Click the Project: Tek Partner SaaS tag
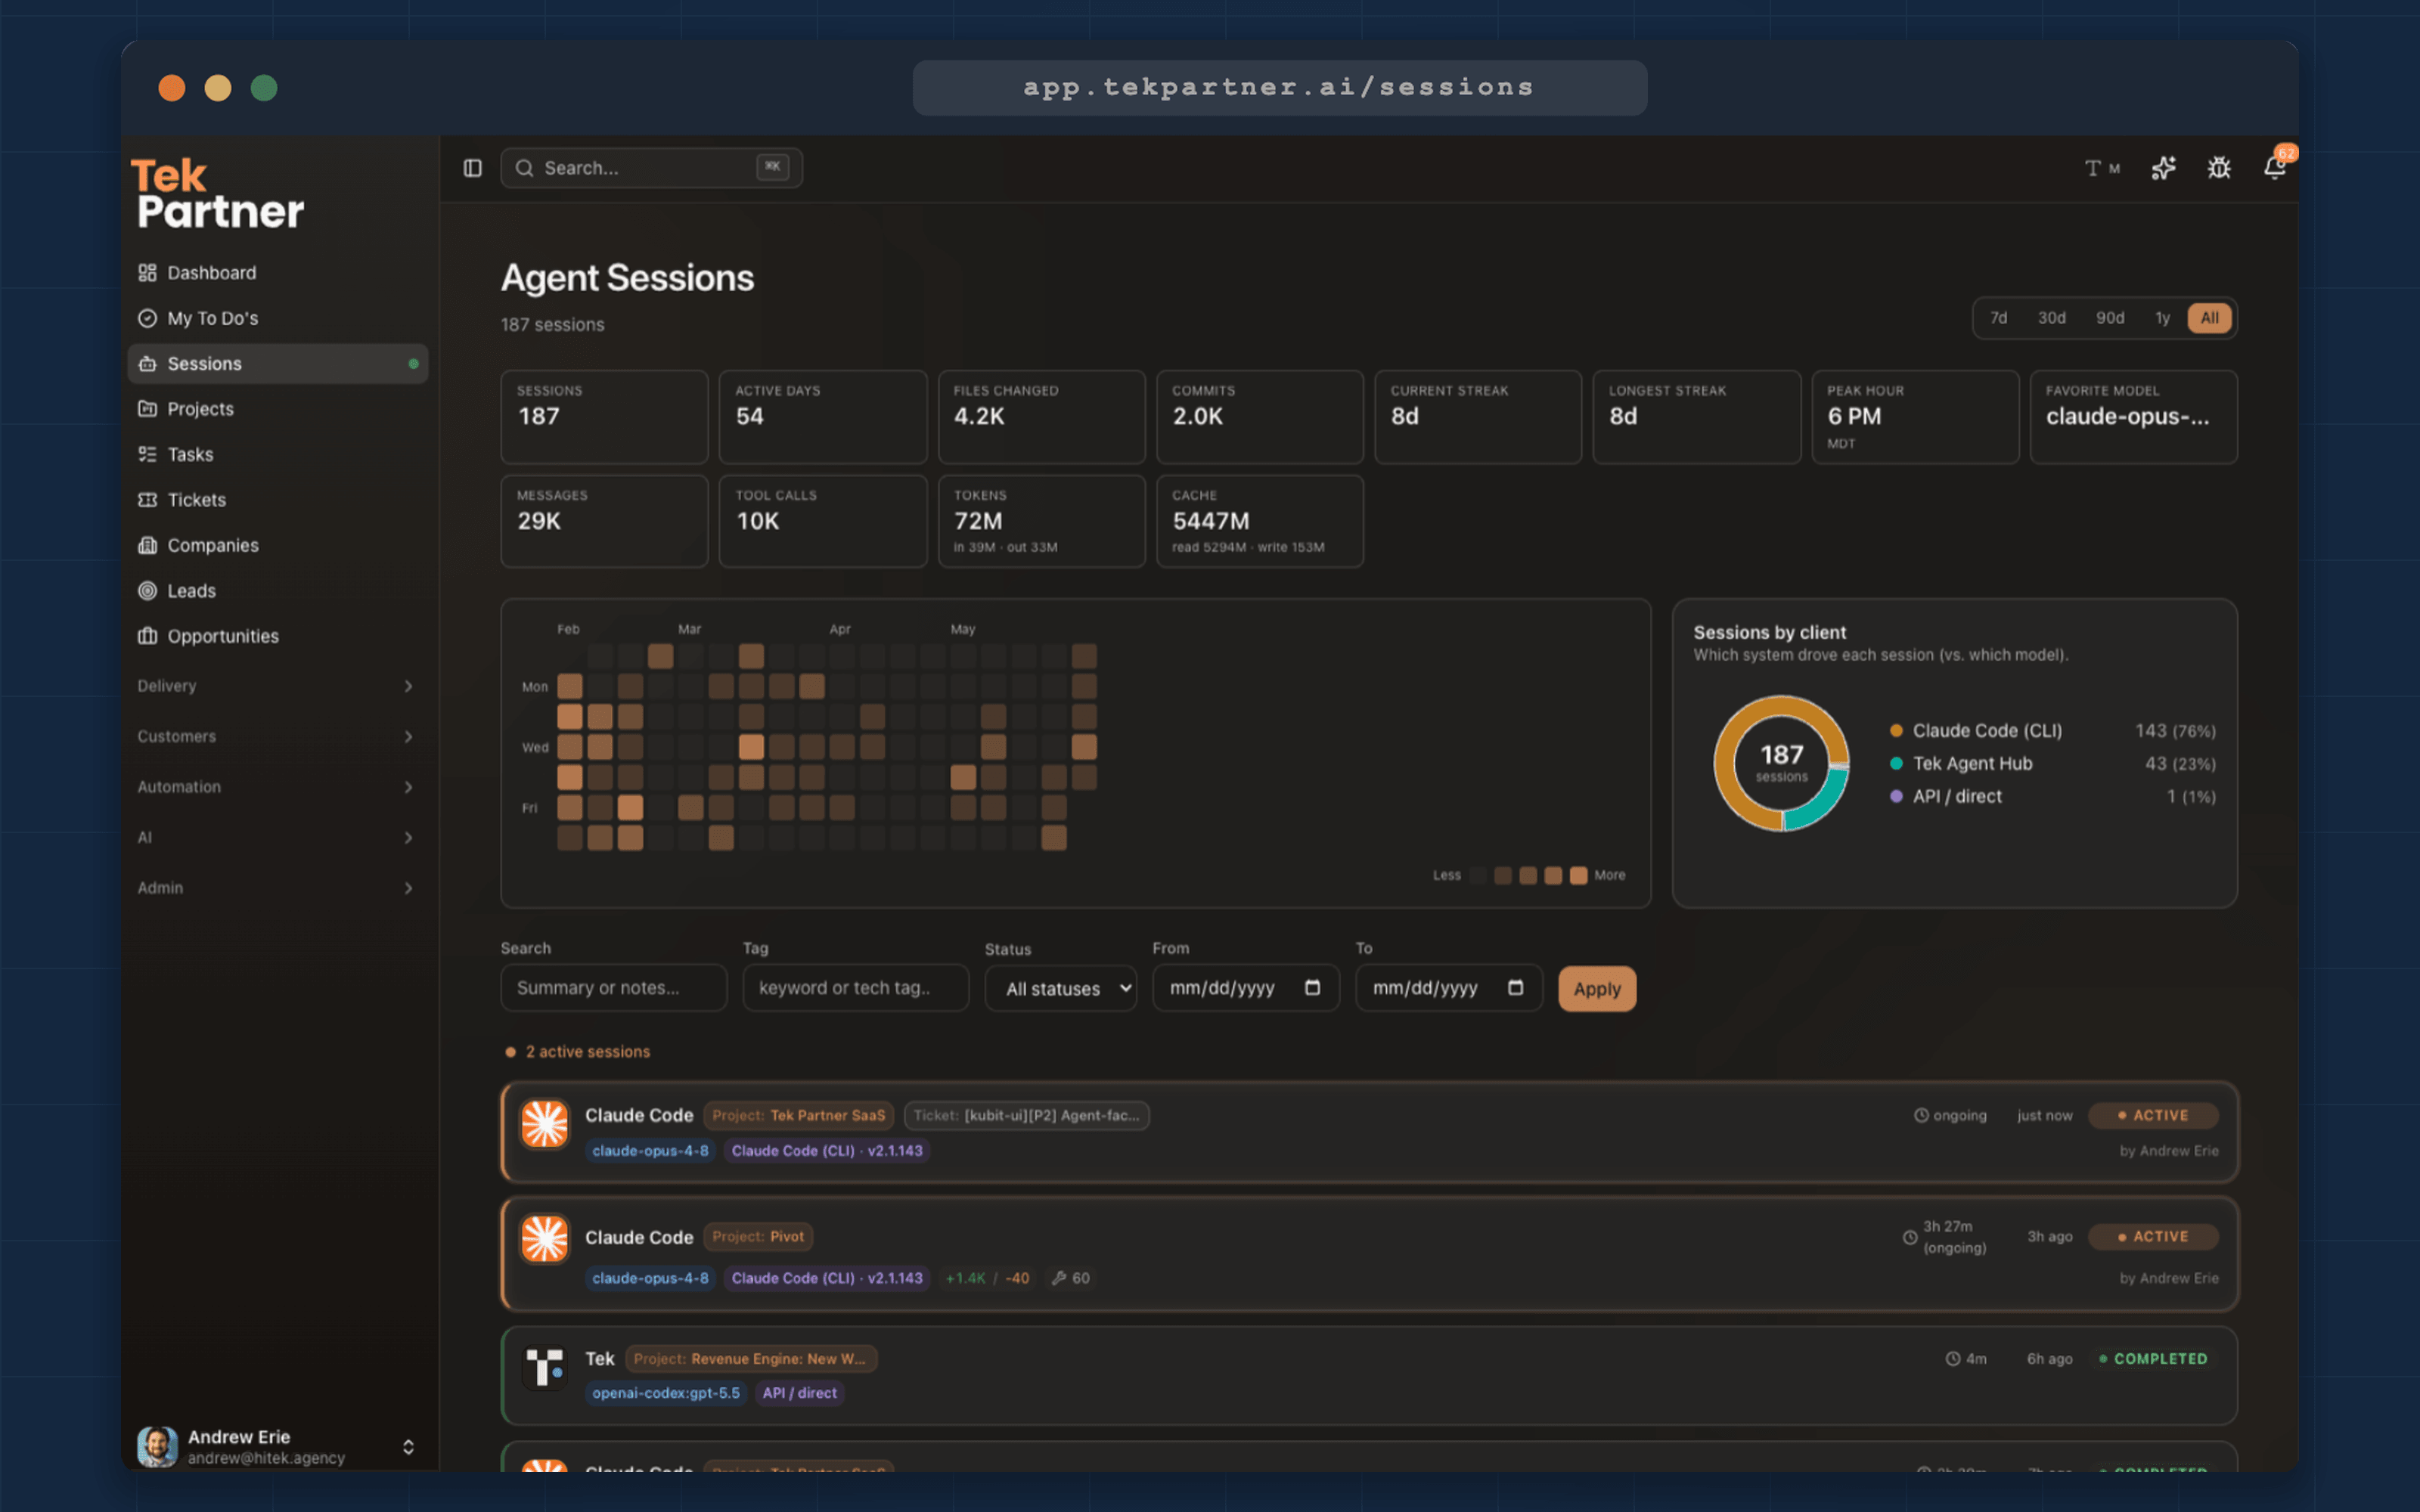Image resolution: width=2420 pixels, height=1512 pixels. 798,1115
